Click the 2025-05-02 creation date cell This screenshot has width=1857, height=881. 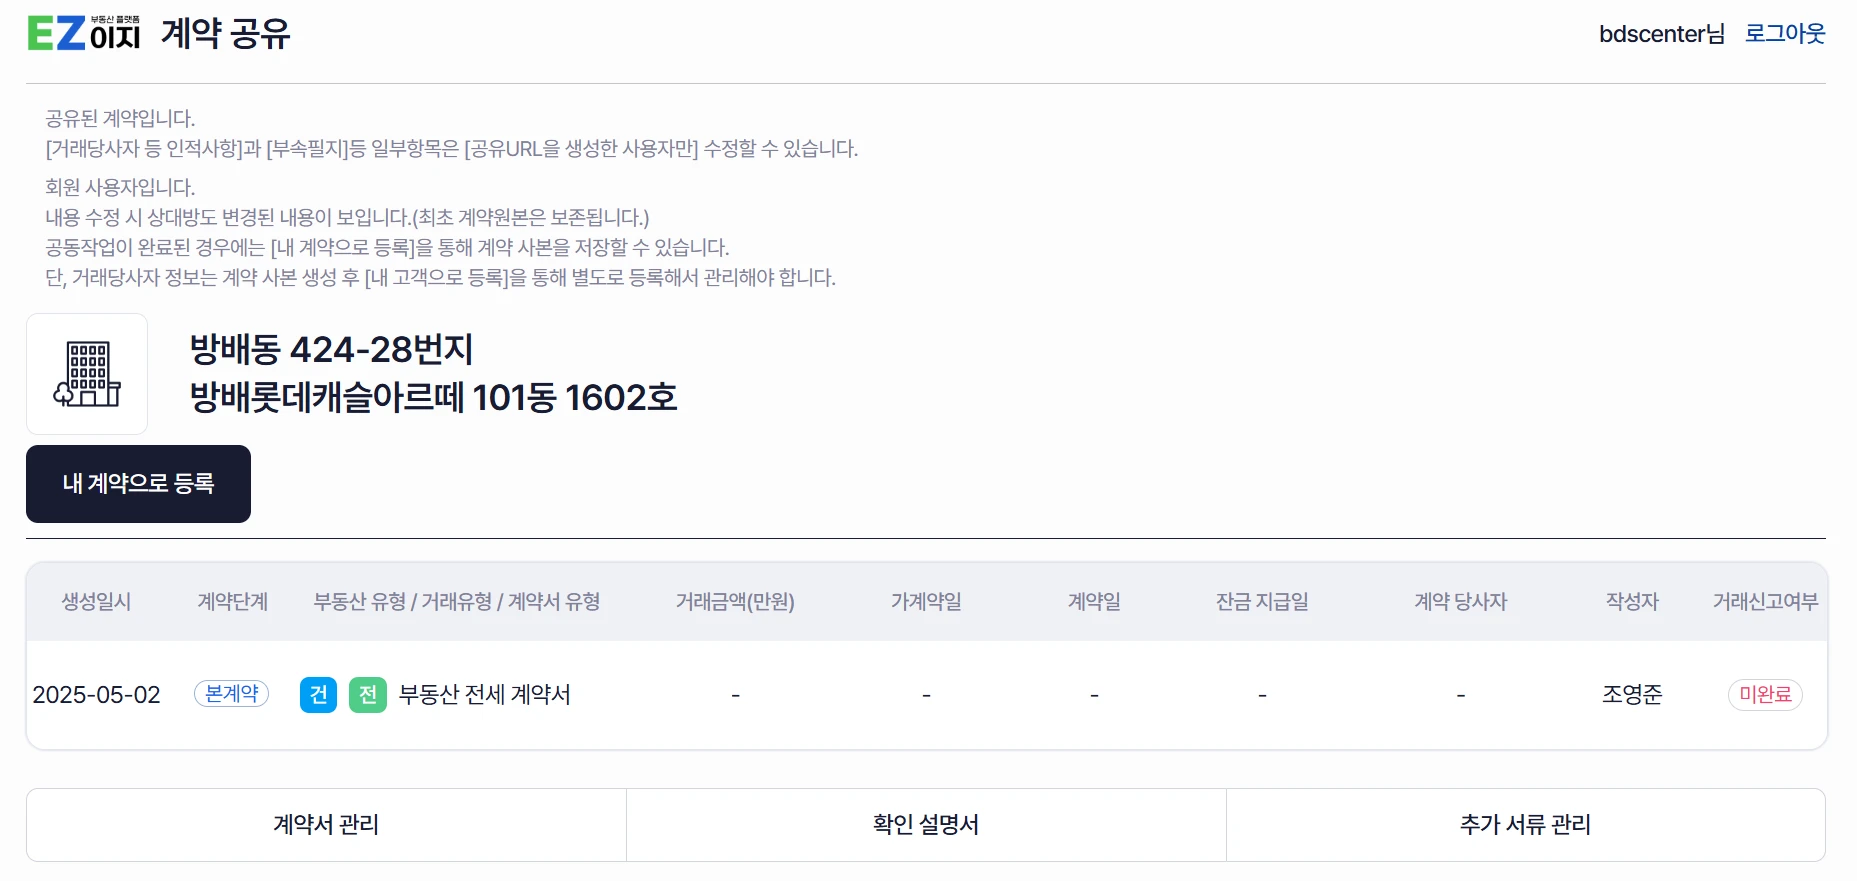tap(96, 695)
